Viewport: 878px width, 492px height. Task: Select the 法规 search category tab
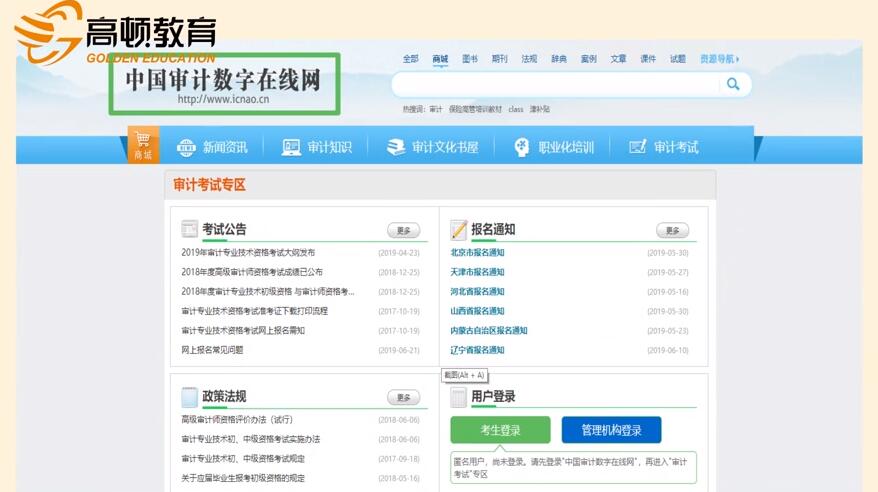tap(529, 59)
